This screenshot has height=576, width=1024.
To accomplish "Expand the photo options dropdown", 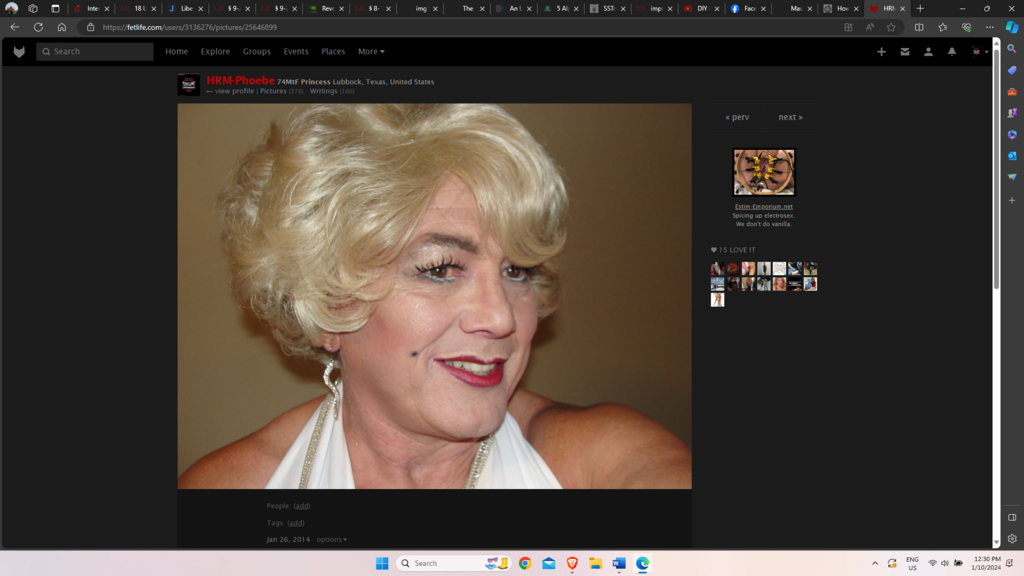I will [x=332, y=539].
